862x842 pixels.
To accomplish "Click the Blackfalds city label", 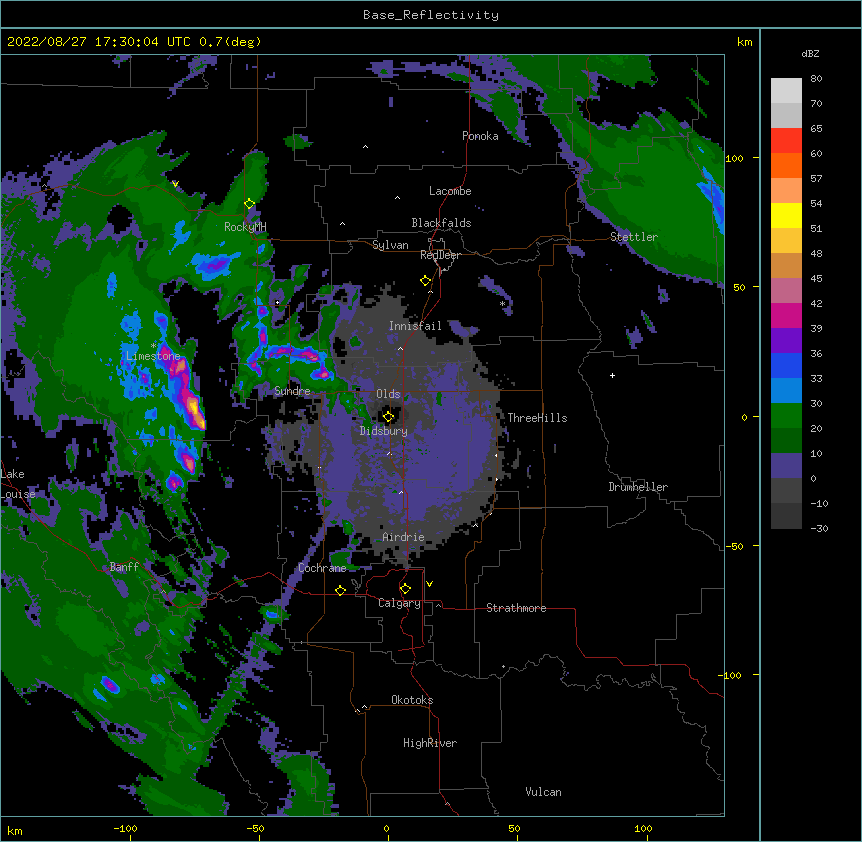I will [441, 223].
